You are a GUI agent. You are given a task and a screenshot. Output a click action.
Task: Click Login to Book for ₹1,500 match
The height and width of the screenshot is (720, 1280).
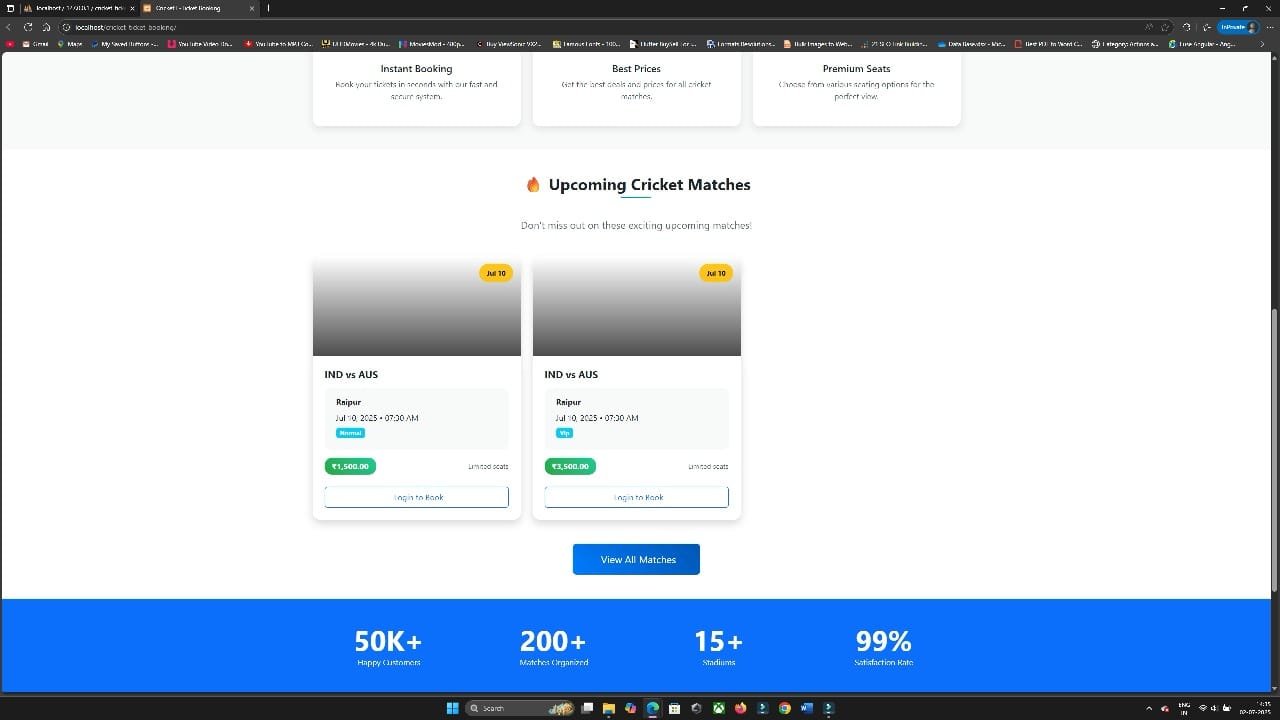point(416,497)
